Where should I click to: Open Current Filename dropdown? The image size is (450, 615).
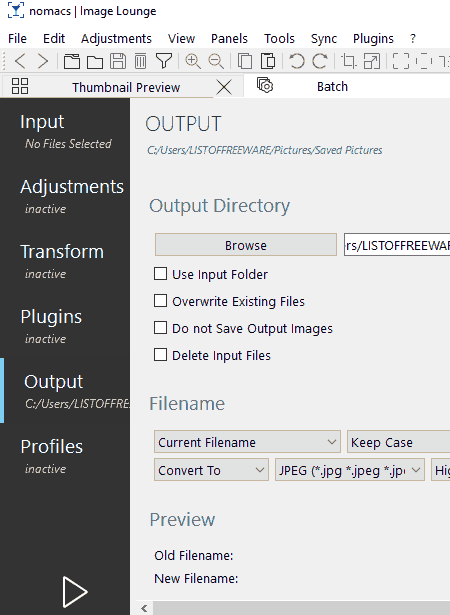tap(247, 442)
